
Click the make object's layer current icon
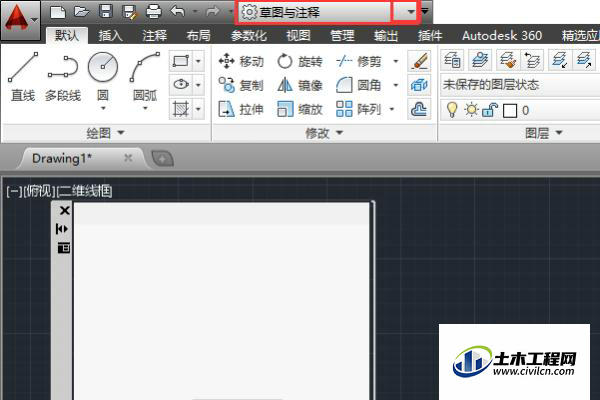[x=480, y=60]
